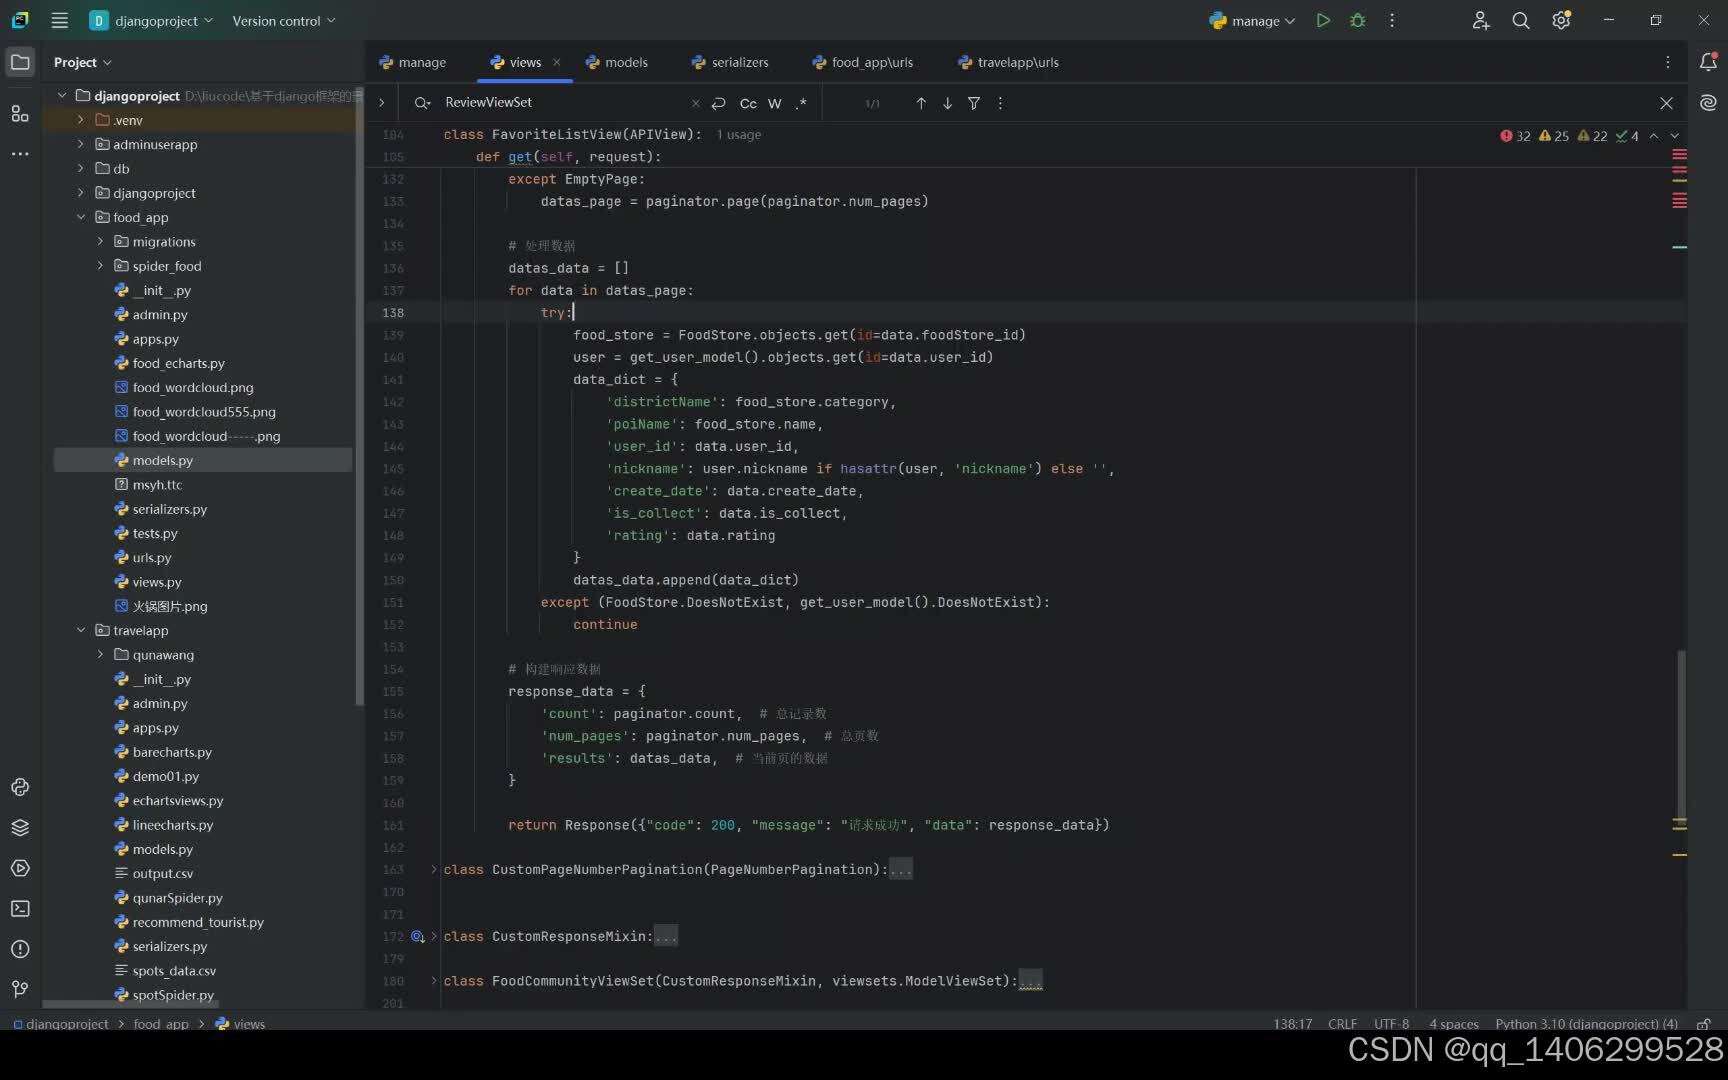Image resolution: width=1728 pixels, height=1080 pixels.
Task: Go to the next search occurrence
Action: [947, 103]
